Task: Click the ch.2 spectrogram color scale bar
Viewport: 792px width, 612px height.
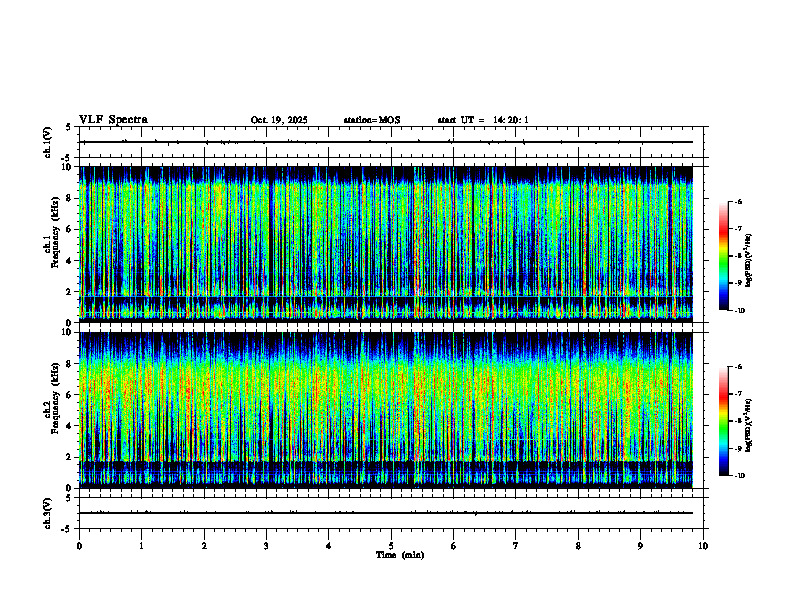Action: point(723,421)
